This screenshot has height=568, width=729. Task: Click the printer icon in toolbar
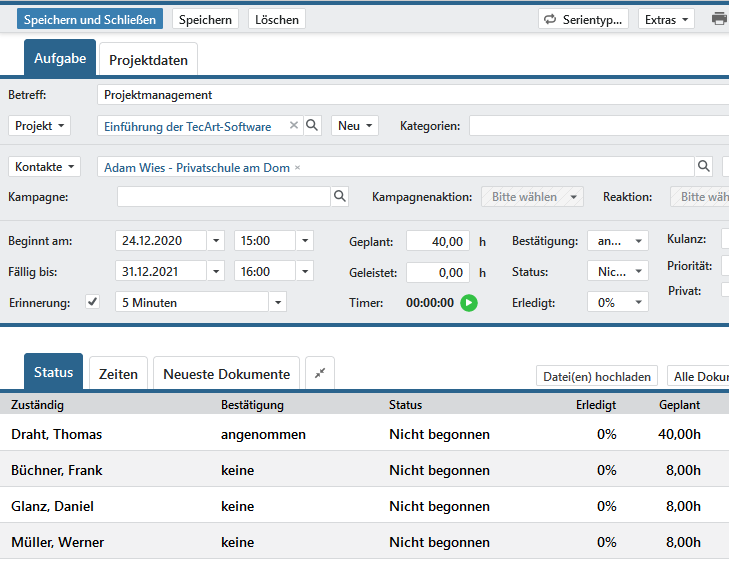point(719,19)
